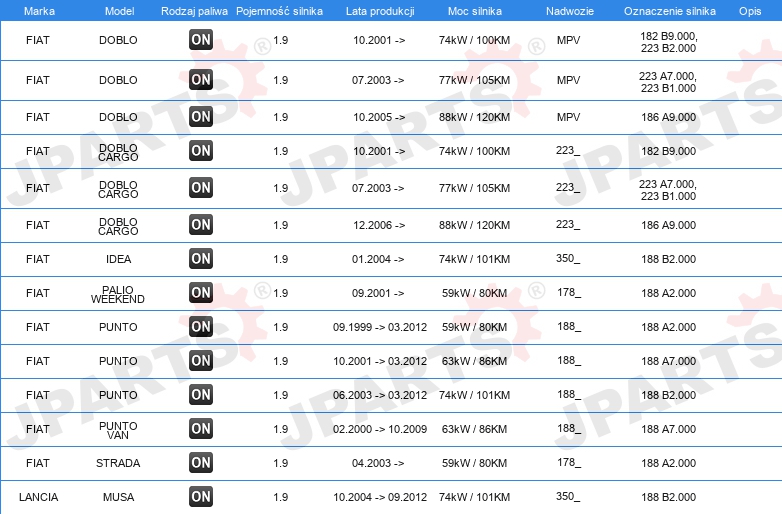Click the 350_ body code in the Idea row
The height and width of the screenshot is (514, 782).
point(568,259)
